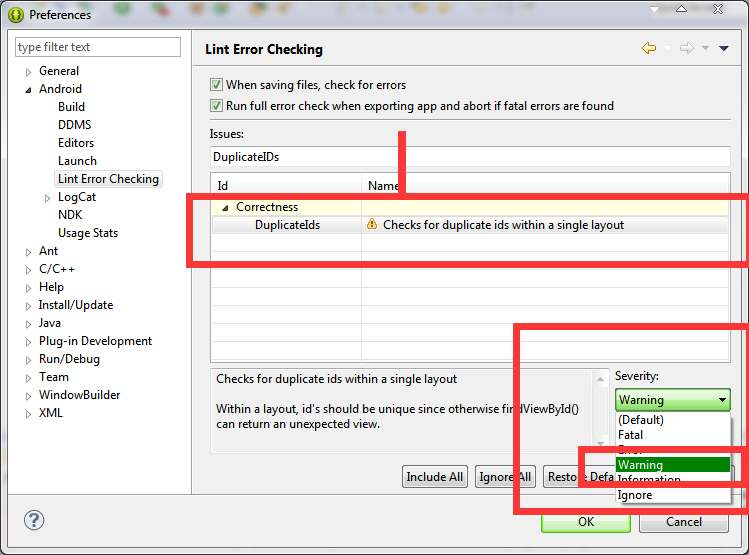
Task: Open the preferences view menu triangle
Action: pos(724,48)
